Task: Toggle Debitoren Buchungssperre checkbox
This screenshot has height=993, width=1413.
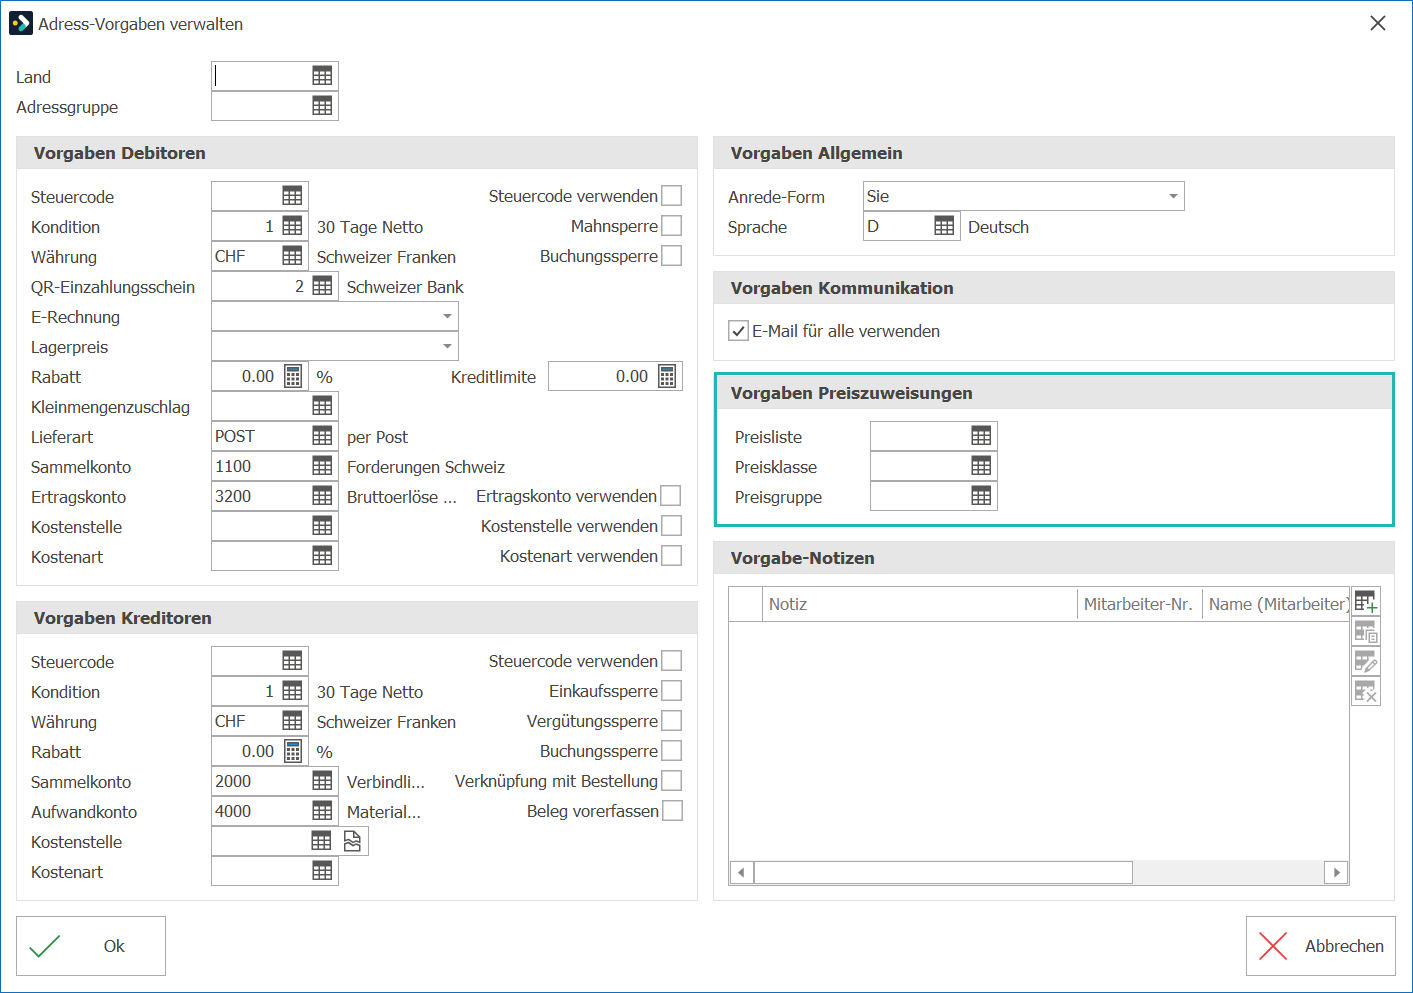Action: pos(672,256)
